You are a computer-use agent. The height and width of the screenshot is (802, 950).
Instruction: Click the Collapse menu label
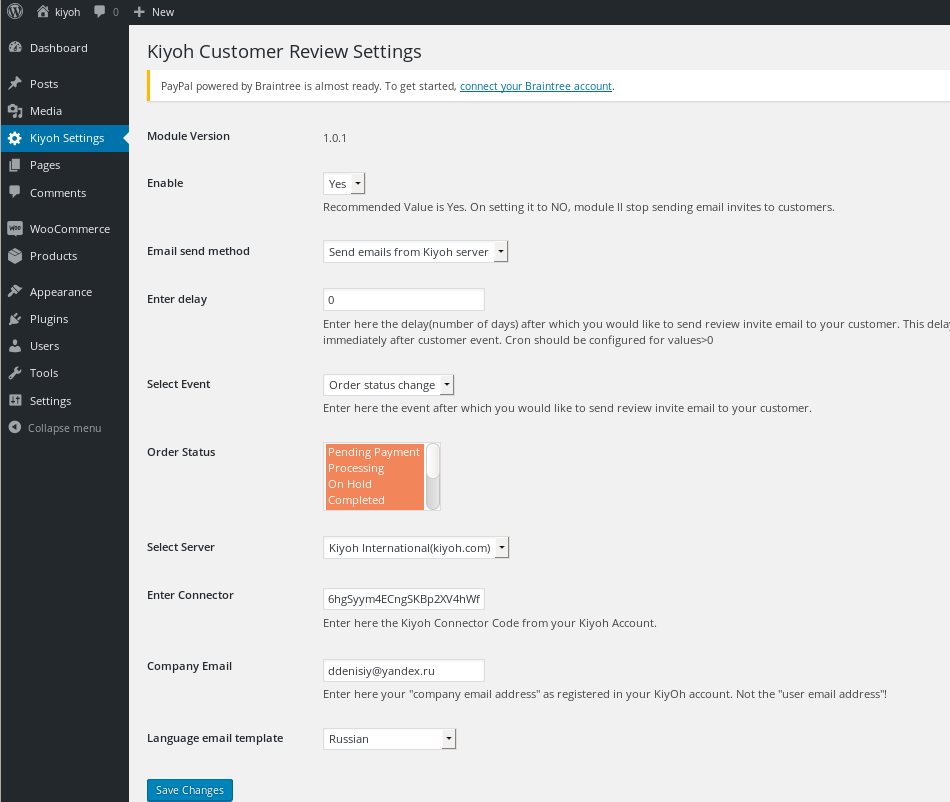pyautogui.click(x=64, y=428)
